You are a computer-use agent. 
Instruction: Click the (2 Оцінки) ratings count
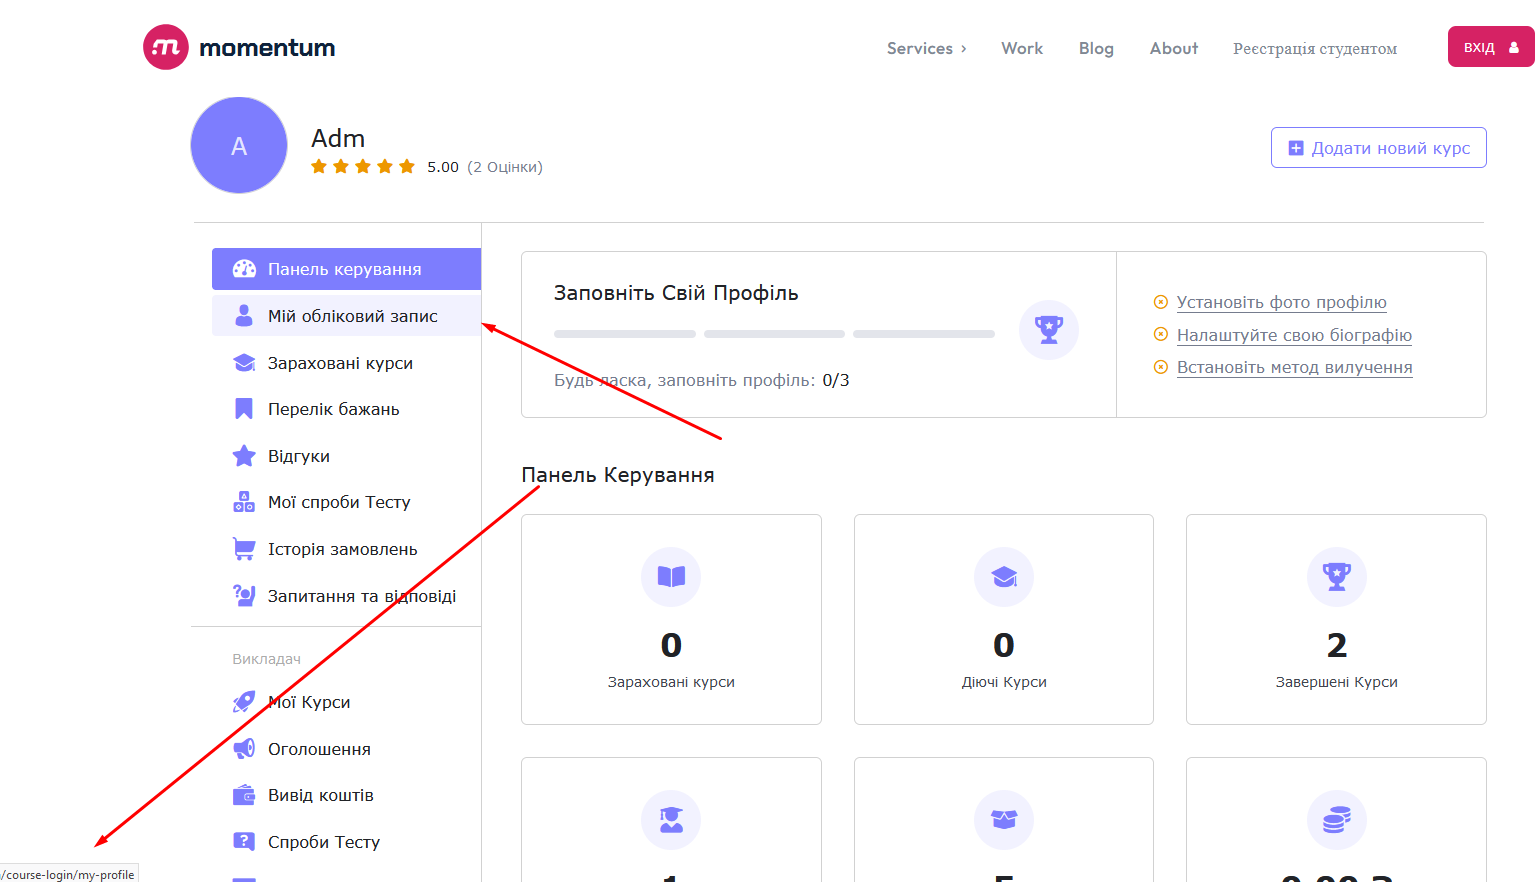click(x=505, y=167)
